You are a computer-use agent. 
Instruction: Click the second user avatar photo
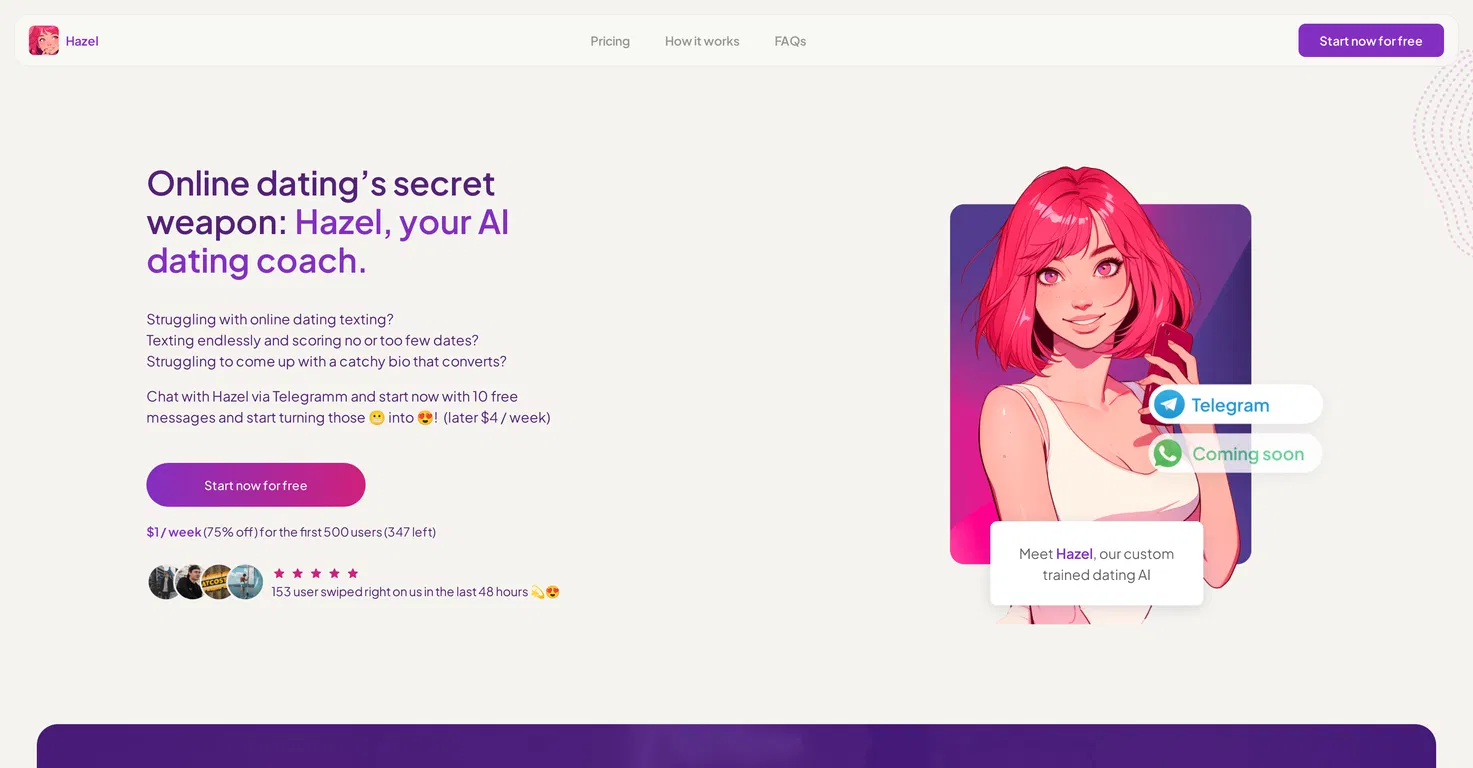[190, 582]
